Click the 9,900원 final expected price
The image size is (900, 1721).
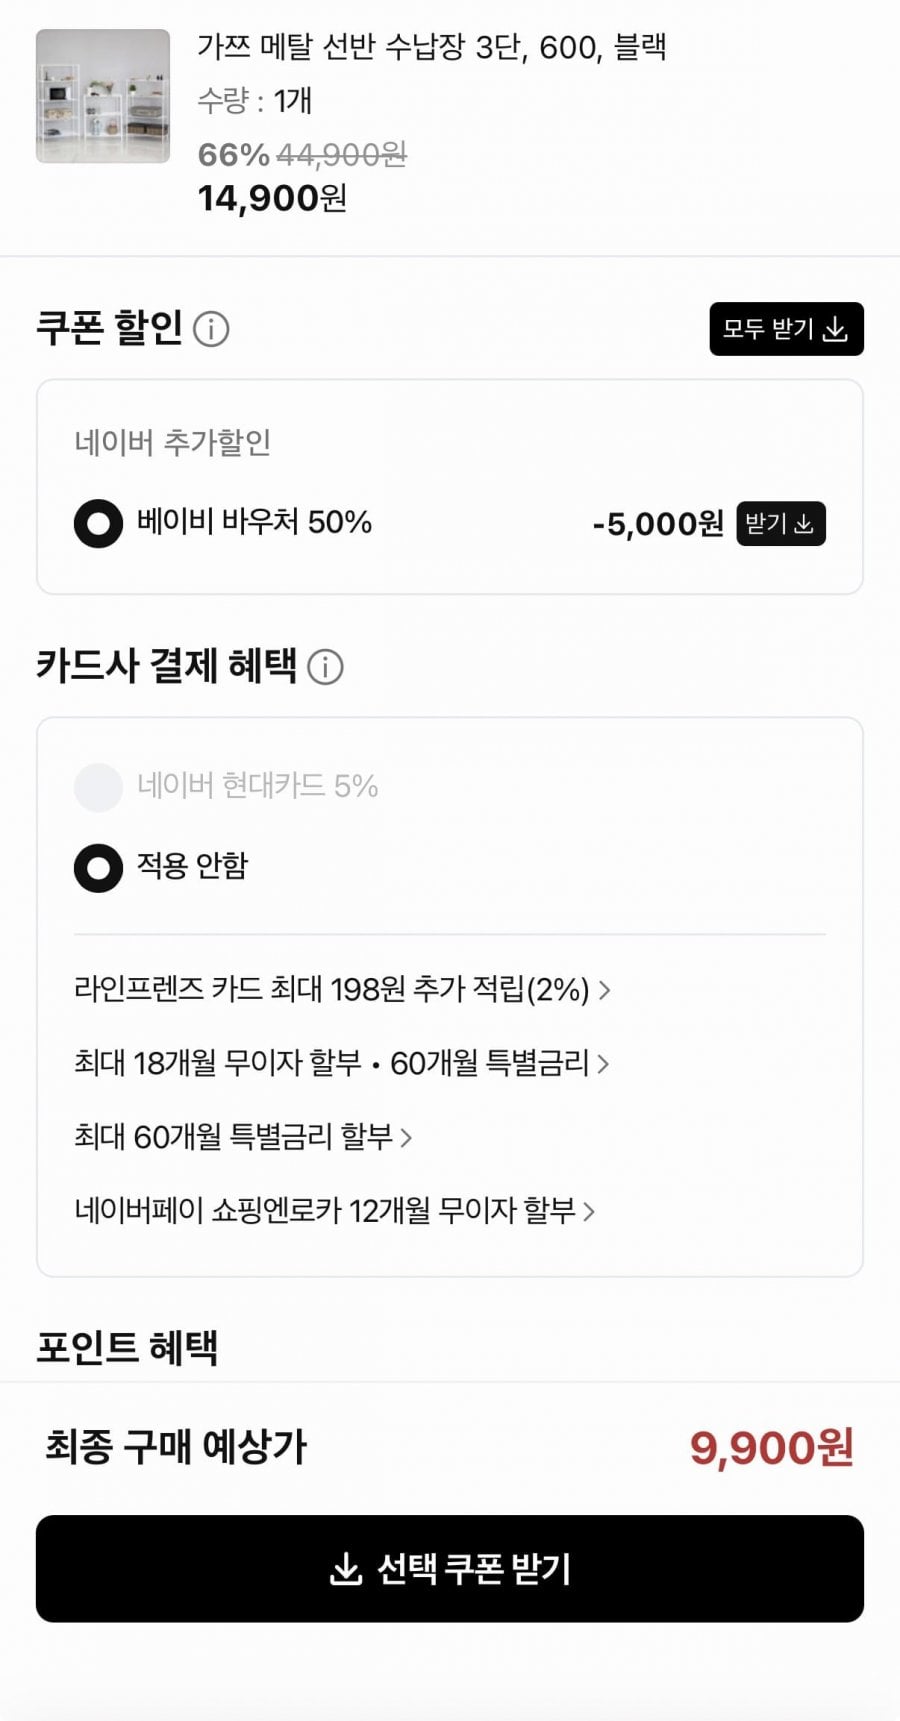pyautogui.click(x=771, y=1447)
